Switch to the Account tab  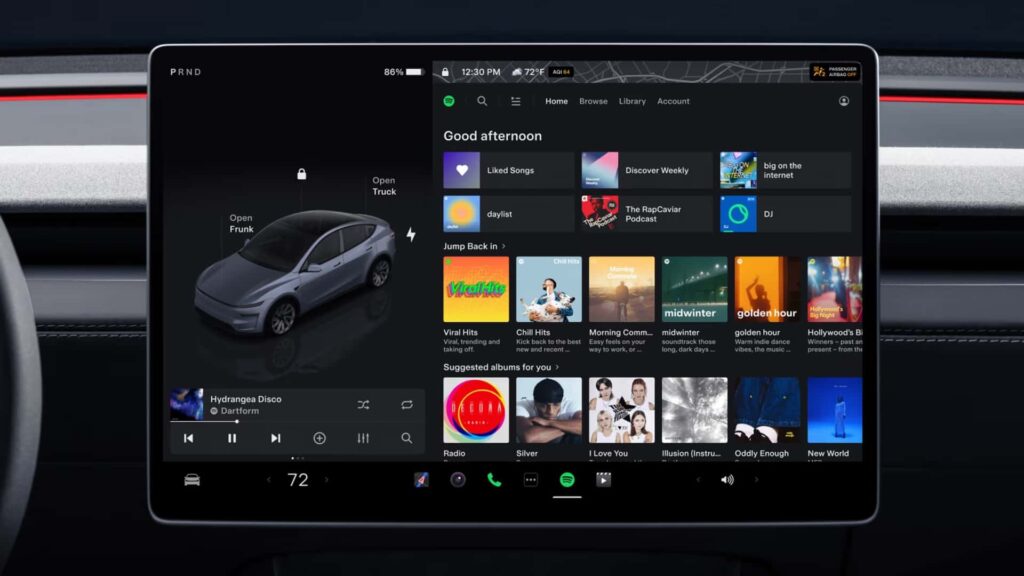tap(673, 101)
